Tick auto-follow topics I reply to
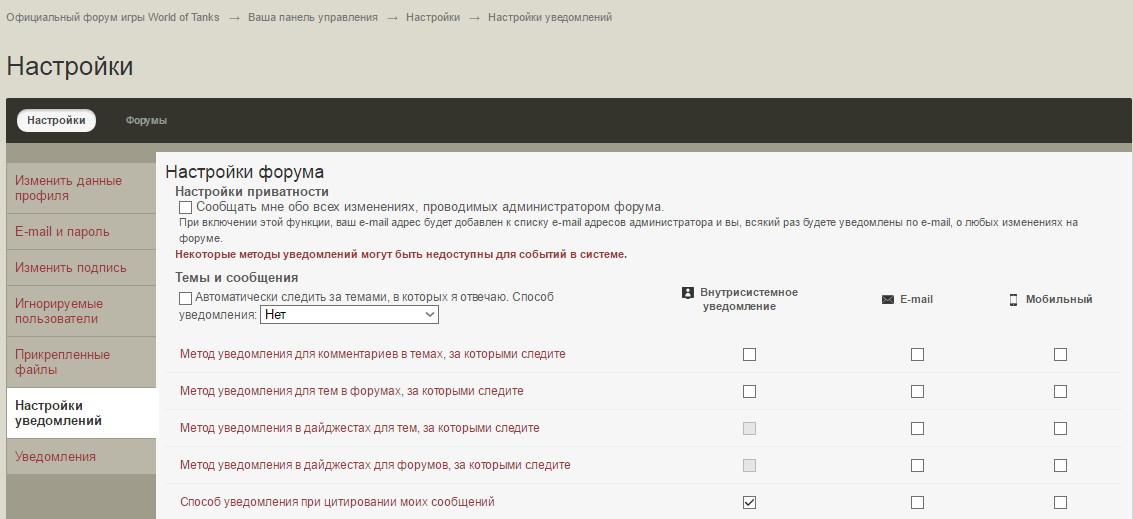 (185, 298)
